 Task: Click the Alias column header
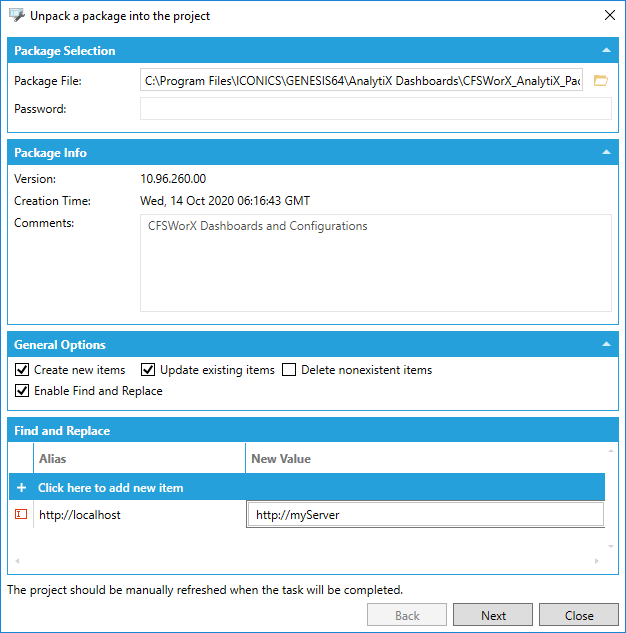point(139,459)
